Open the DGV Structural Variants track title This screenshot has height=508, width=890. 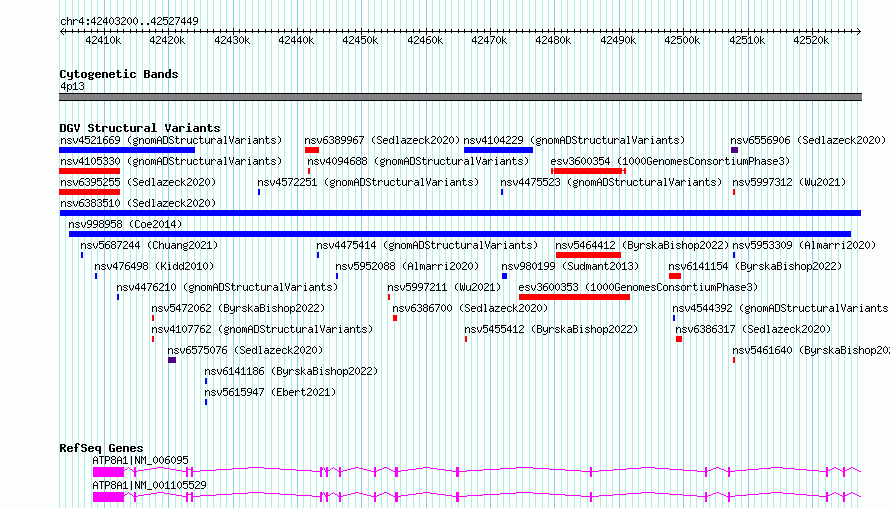[x=140, y=128]
